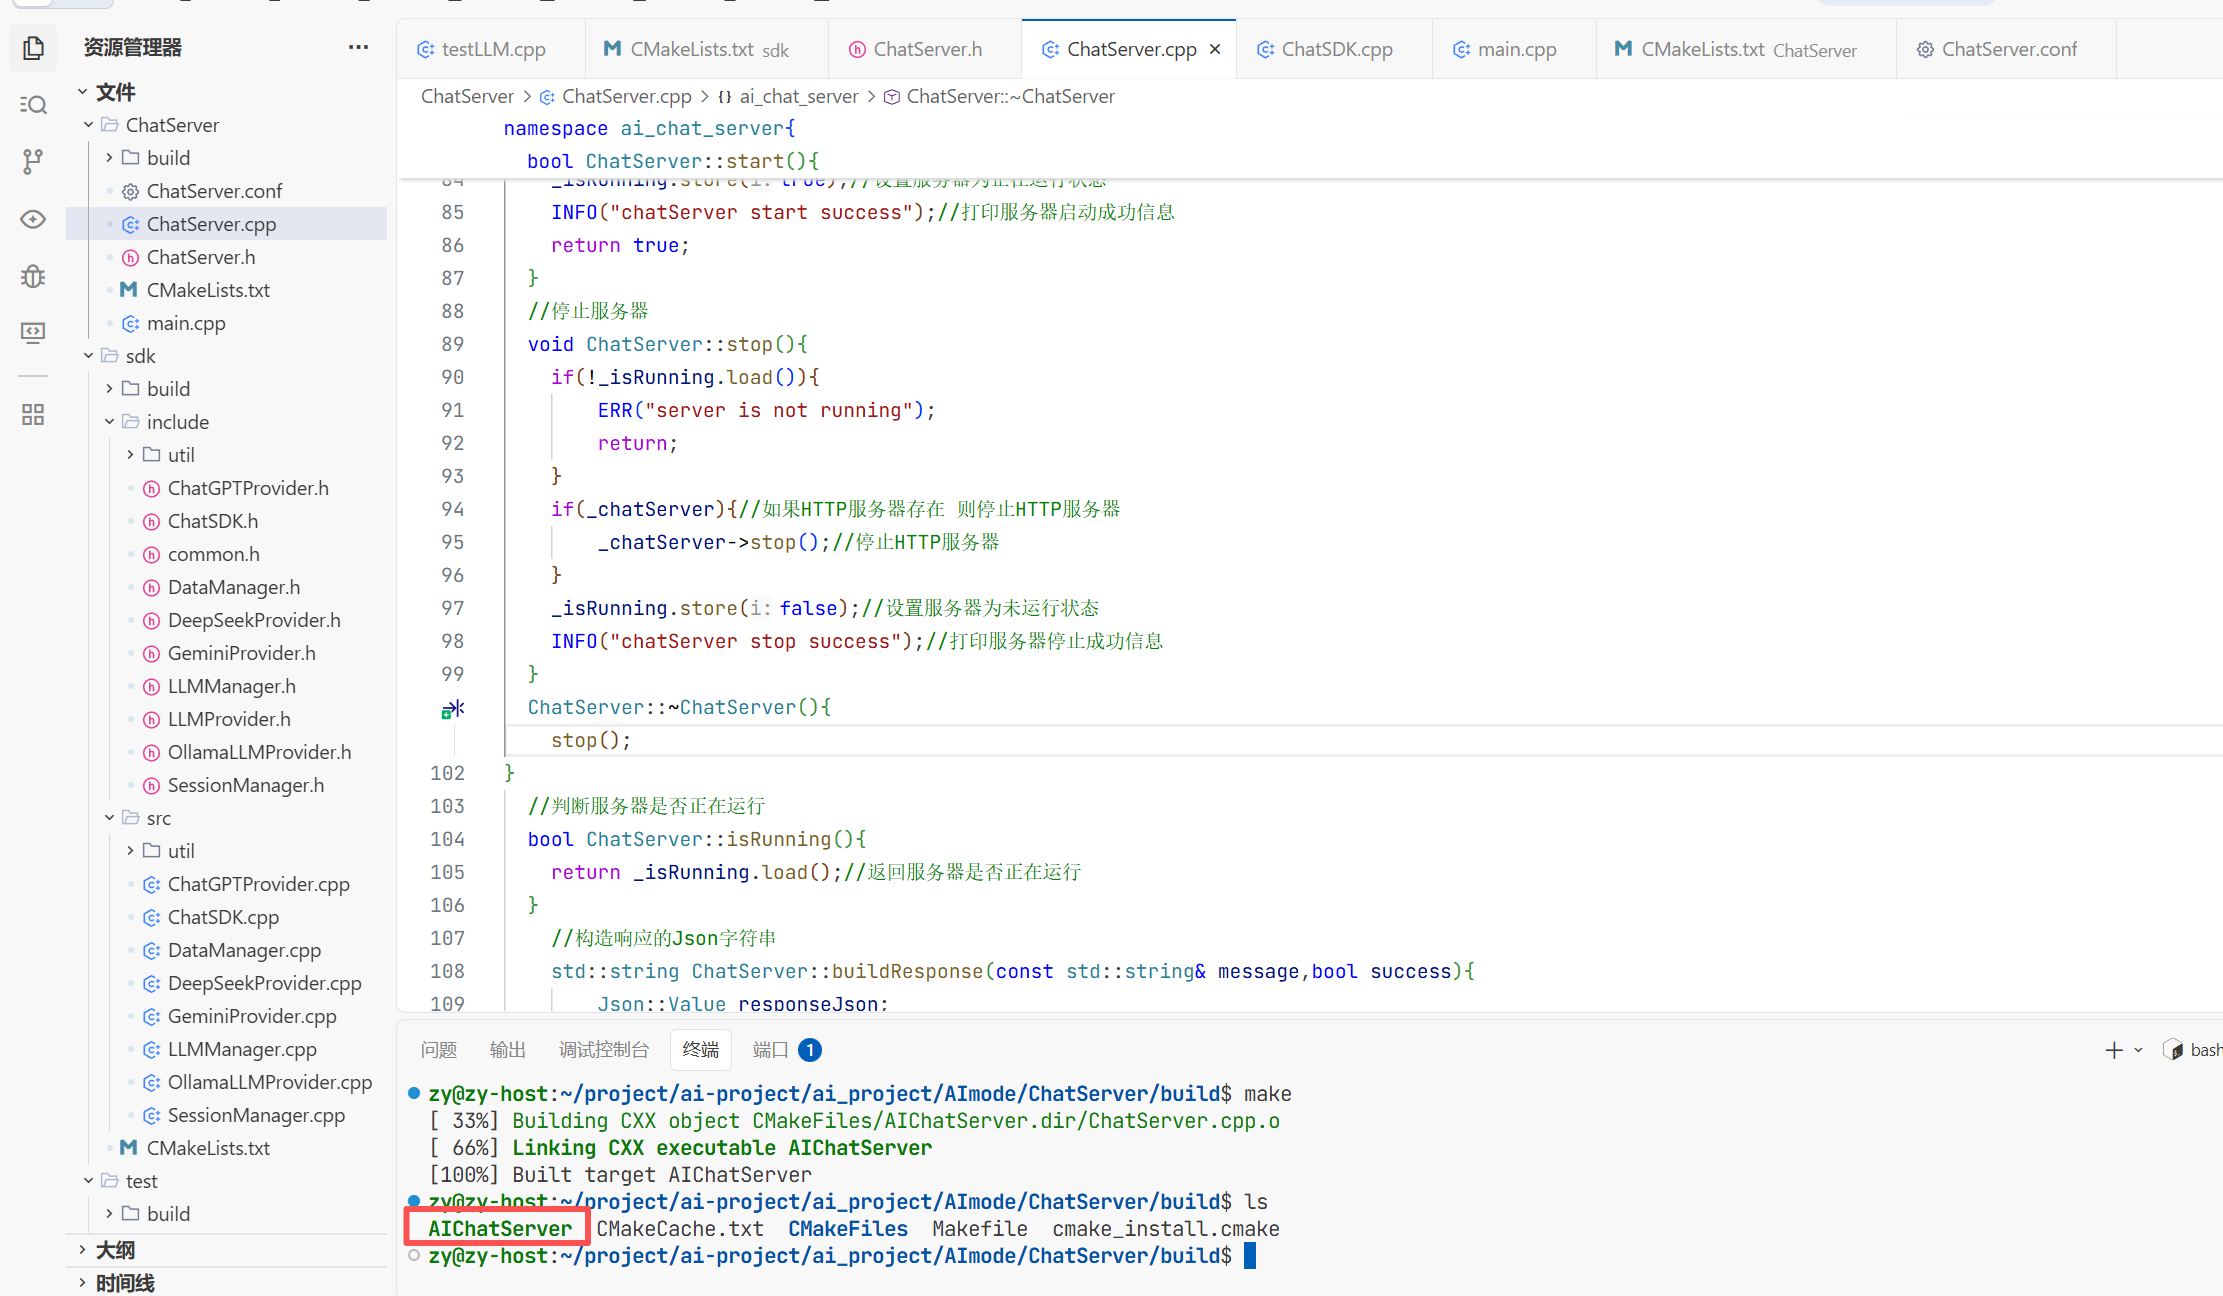2223x1296 pixels.
Task: Open the Search icon in activity bar
Action: 33,105
